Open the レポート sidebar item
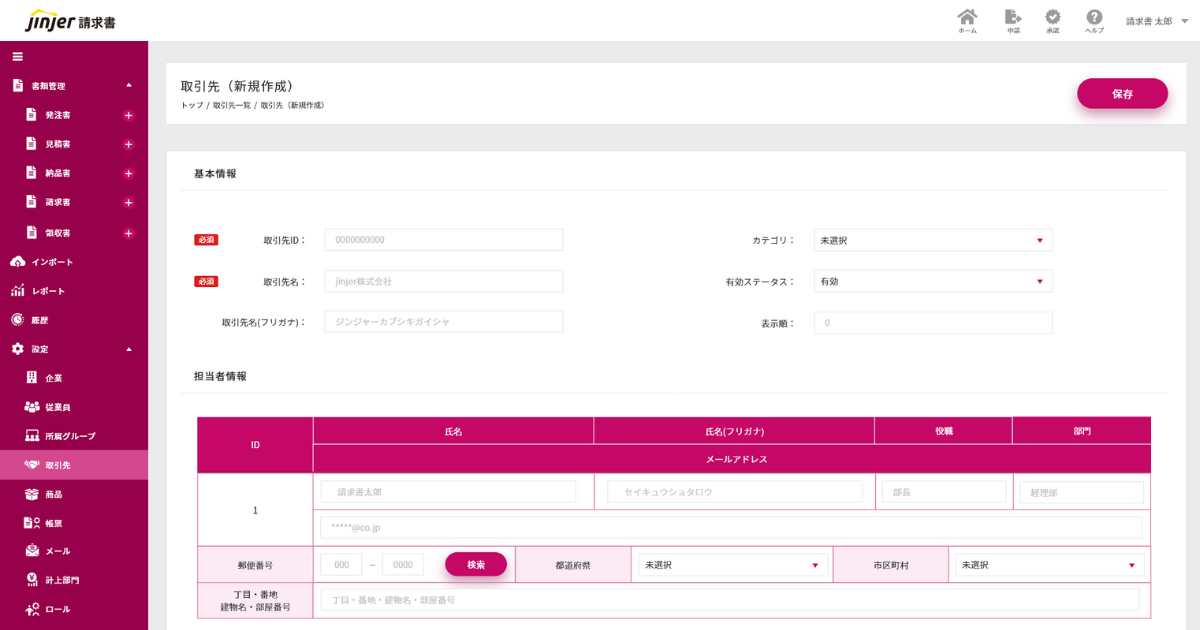Screen dimensions: 1200x630 pyautogui.click(x=48, y=291)
